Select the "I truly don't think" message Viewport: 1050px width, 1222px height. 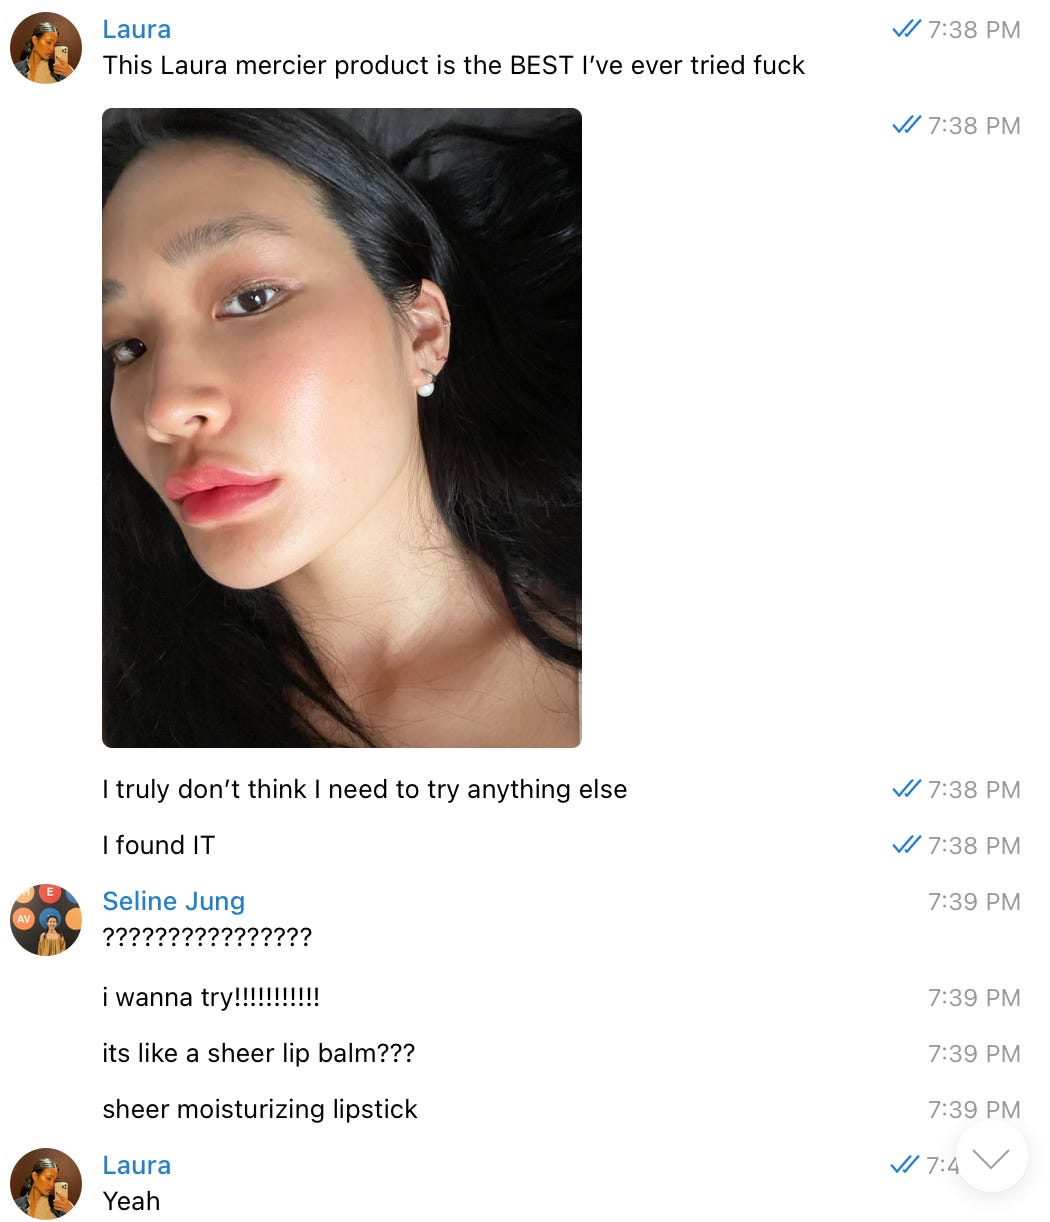(365, 790)
